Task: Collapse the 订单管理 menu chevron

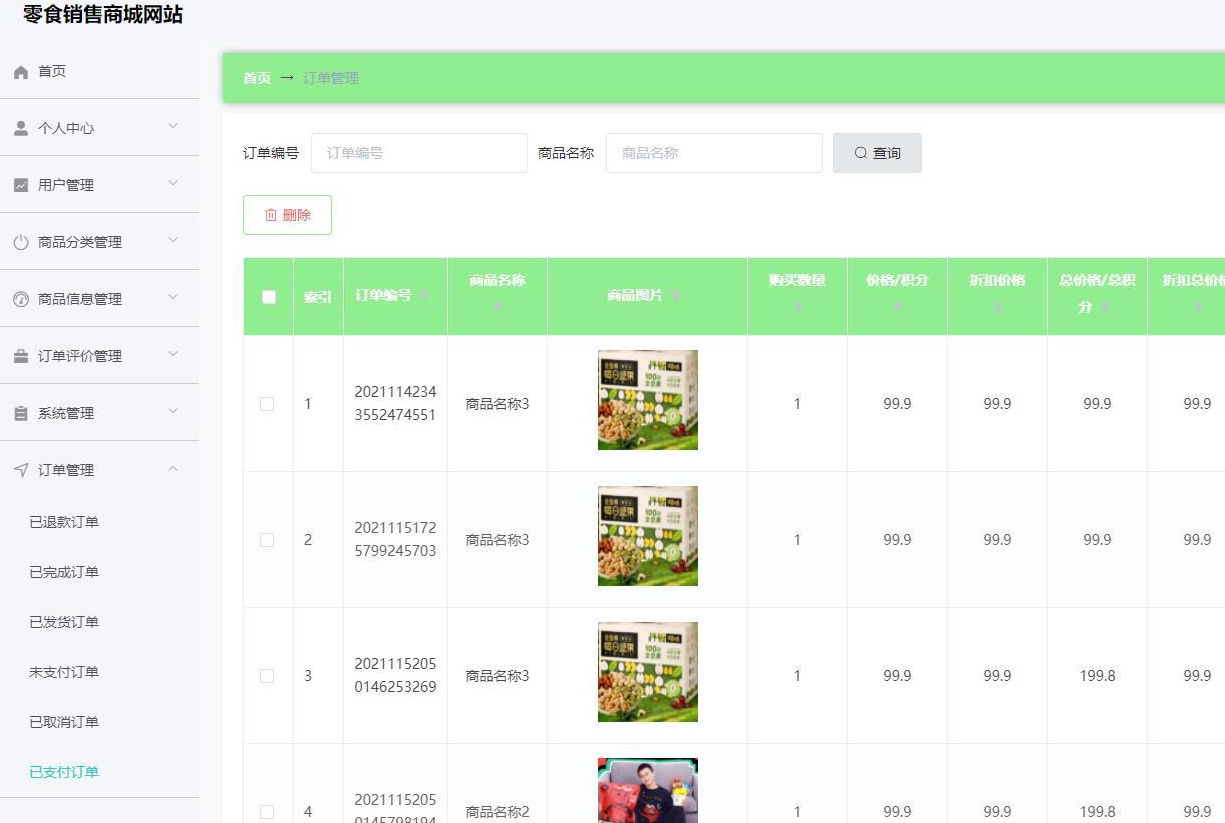Action: tap(173, 468)
